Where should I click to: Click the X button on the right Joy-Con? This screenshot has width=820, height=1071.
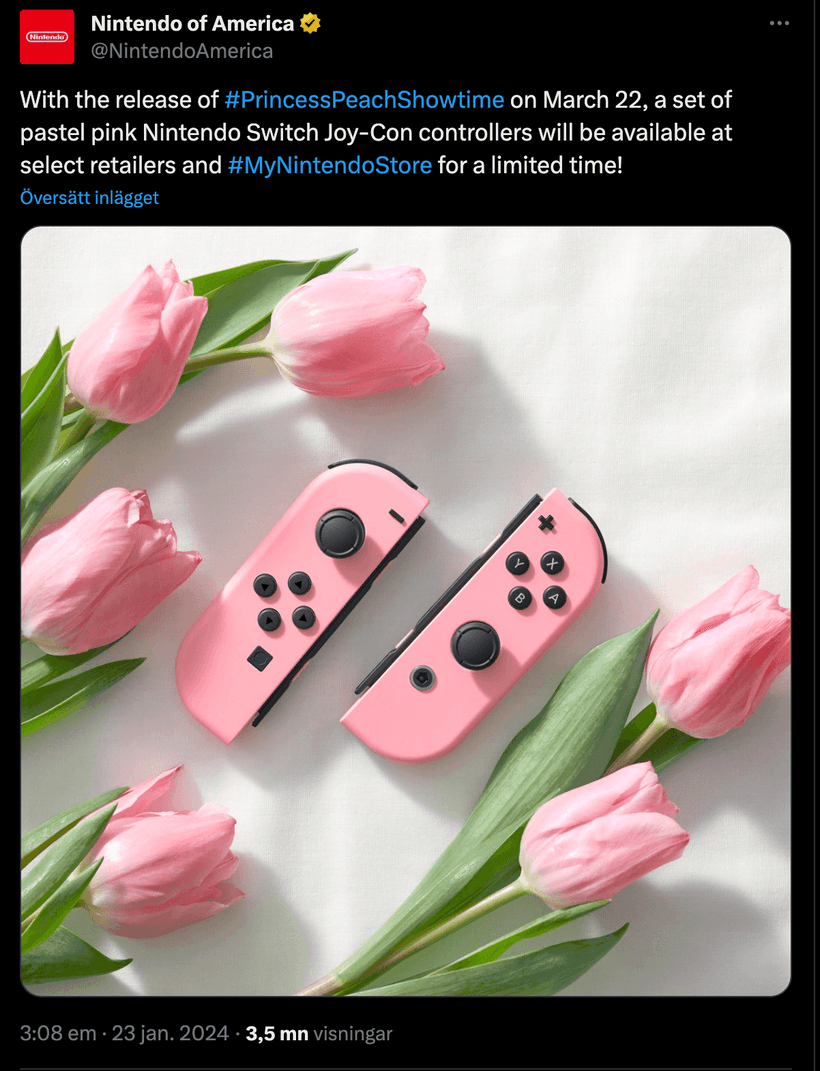(552, 562)
